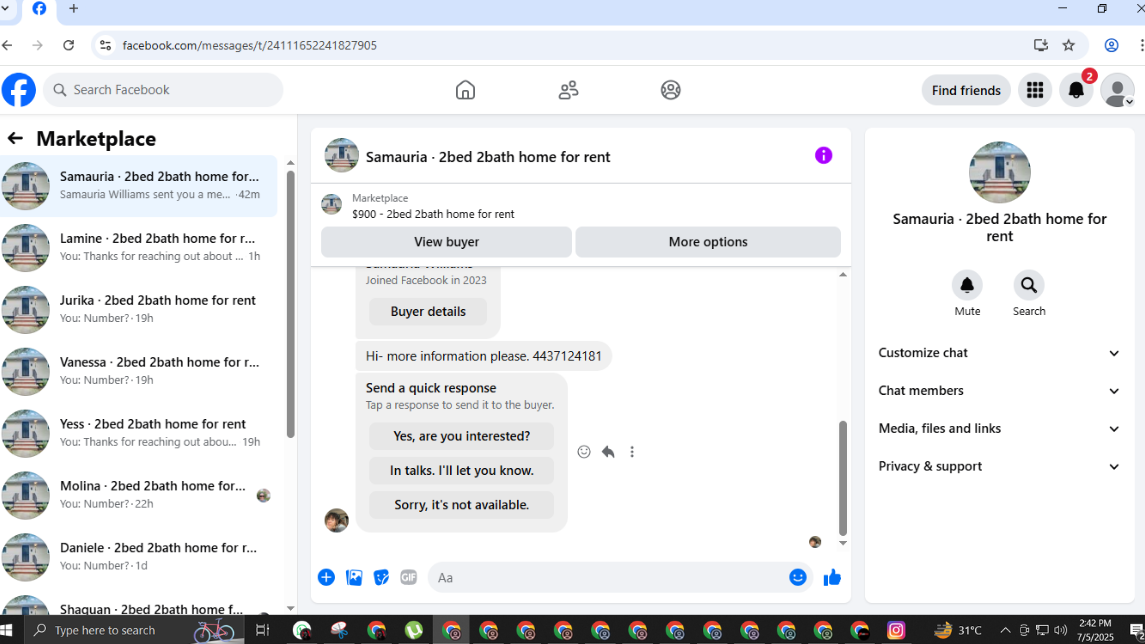Click the browser address bar URL
This screenshot has width=1145, height=644.
tap(250, 45)
